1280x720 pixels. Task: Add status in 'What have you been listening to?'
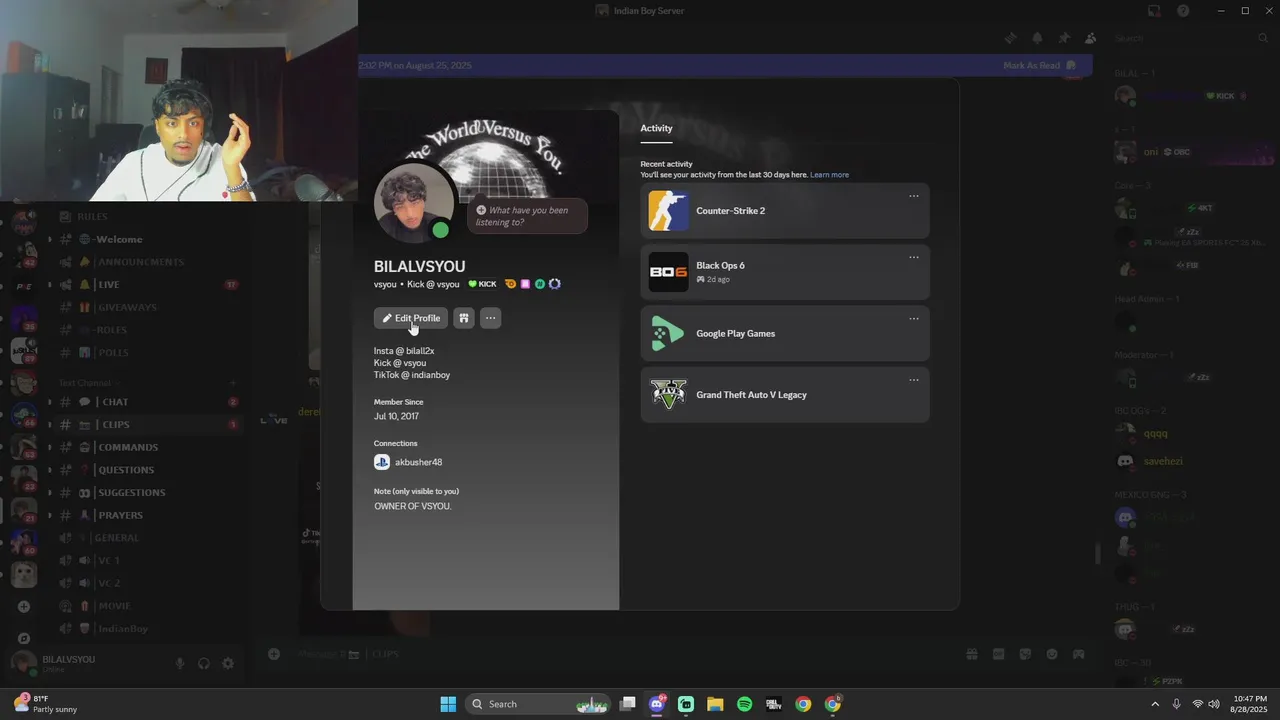tap(528, 216)
